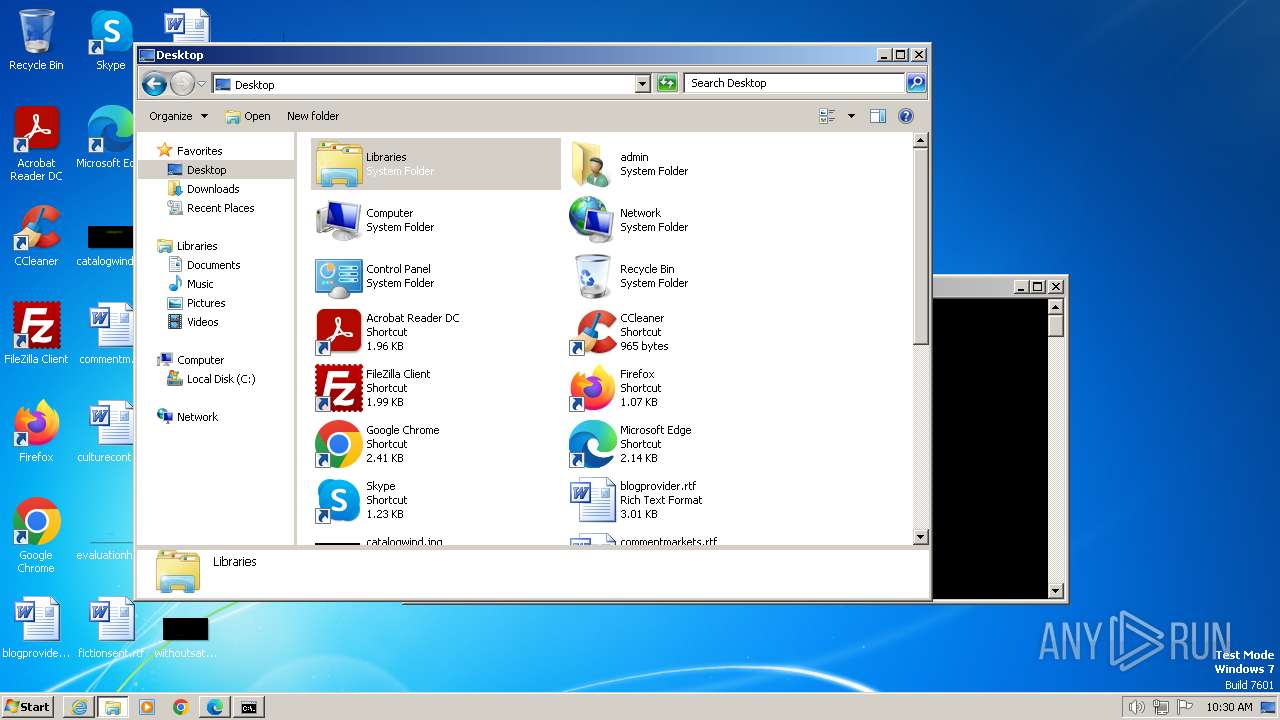Select the admin folder in file list
Image resolution: width=1280 pixels, height=720 pixels.
[690, 164]
